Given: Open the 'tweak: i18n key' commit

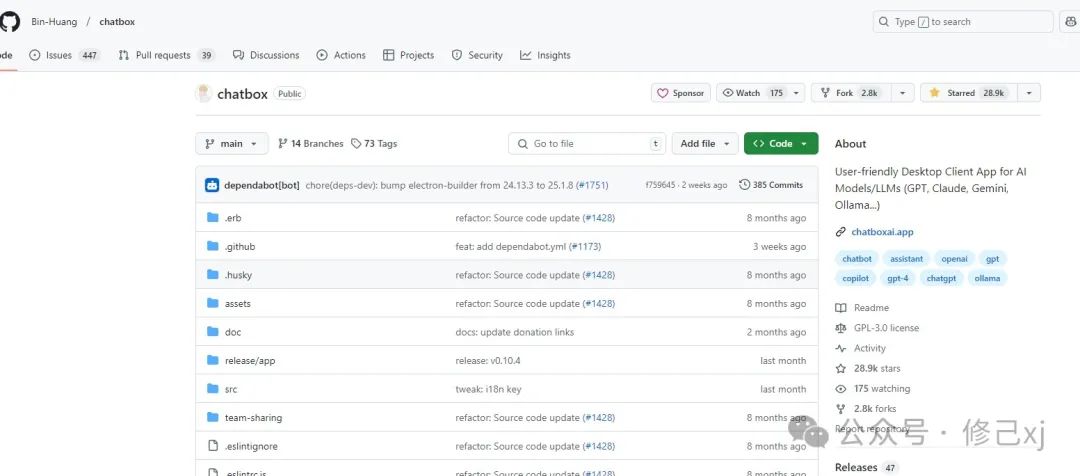Looking at the screenshot, I should click(x=488, y=389).
